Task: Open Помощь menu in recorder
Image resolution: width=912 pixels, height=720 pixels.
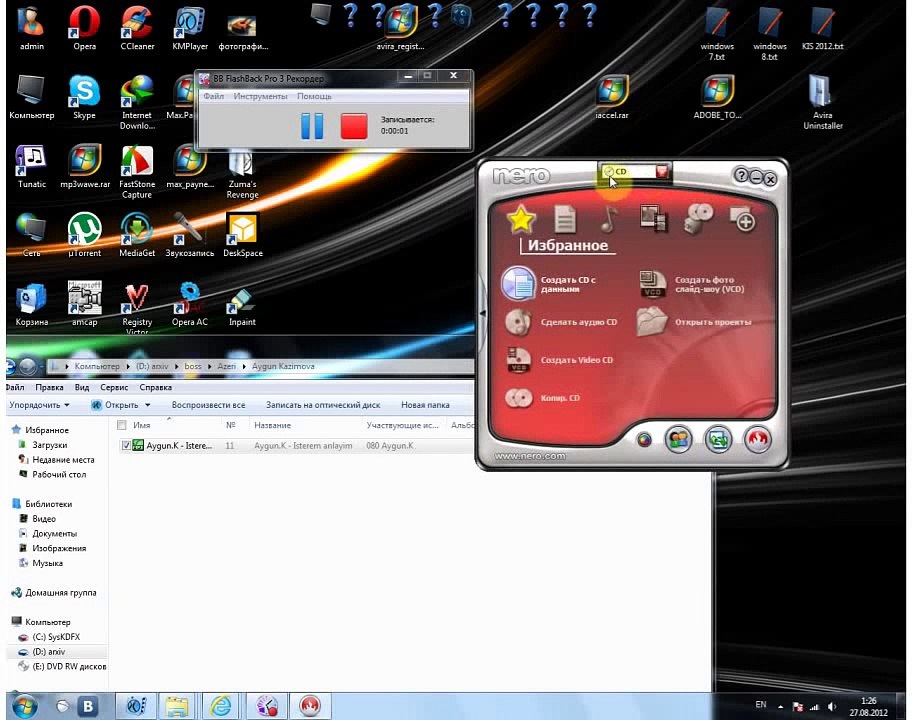Action: click(x=314, y=96)
